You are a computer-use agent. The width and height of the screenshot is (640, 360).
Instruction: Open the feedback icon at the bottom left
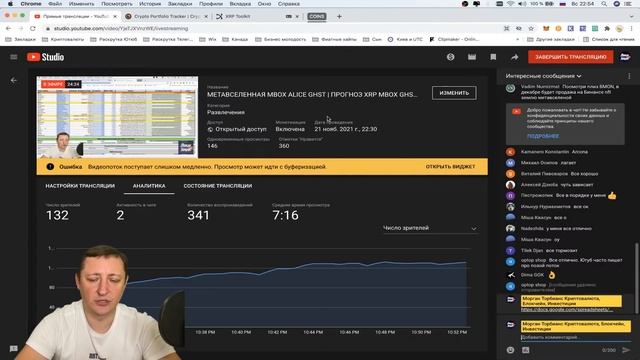point(13,349)
